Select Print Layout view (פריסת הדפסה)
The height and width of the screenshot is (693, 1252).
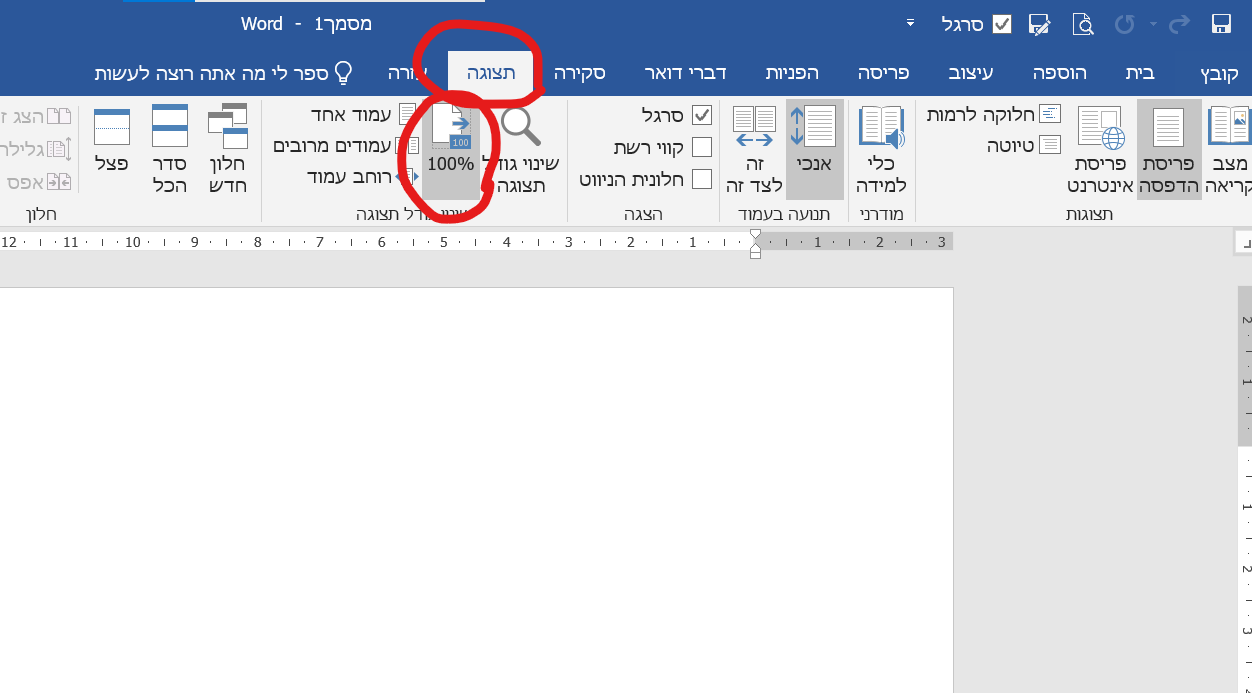click(1169, 145)
